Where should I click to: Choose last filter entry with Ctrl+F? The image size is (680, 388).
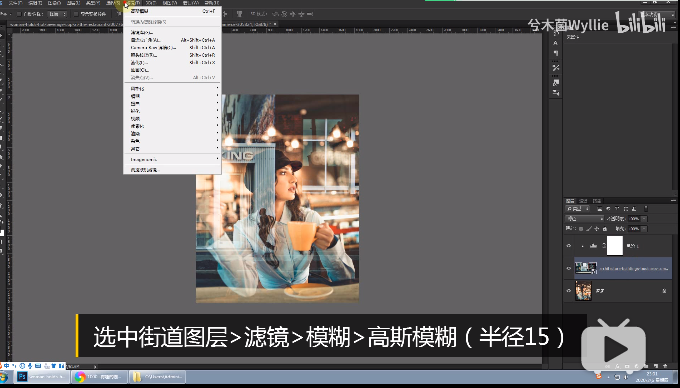[173, 11]
